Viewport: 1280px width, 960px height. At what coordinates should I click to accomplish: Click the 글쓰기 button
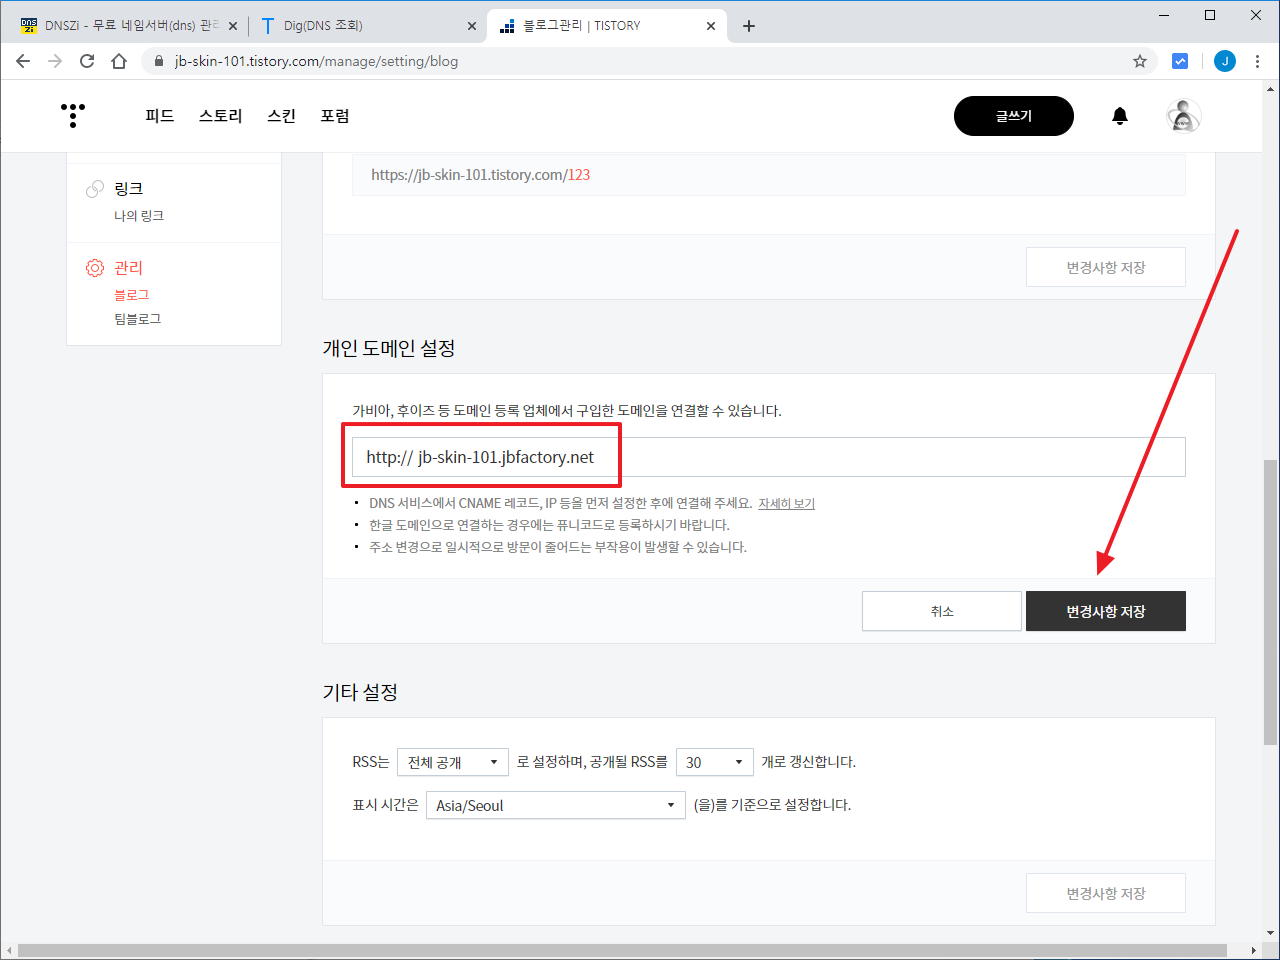1014,116
